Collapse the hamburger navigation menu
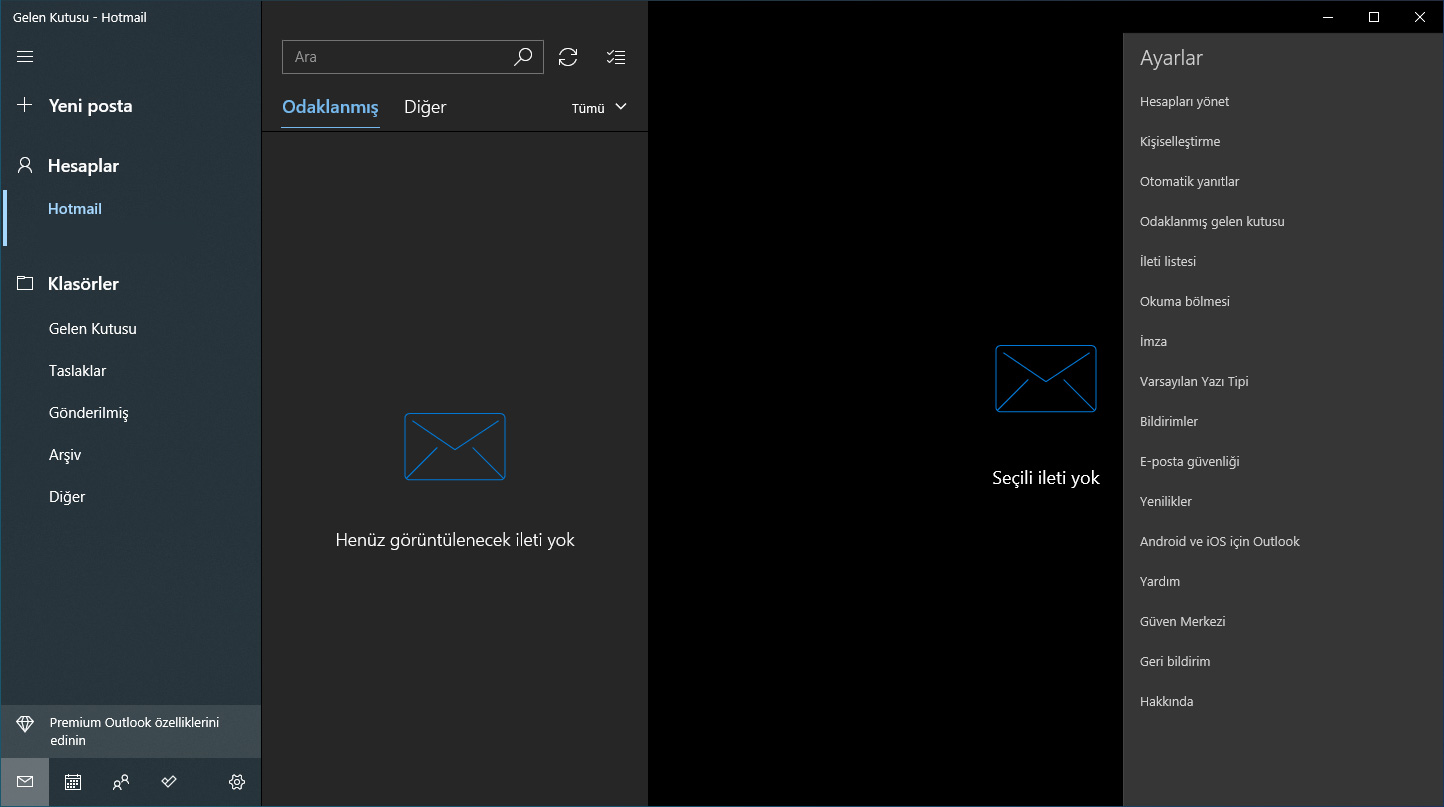 pyautogui.click(x=25, y=57)
